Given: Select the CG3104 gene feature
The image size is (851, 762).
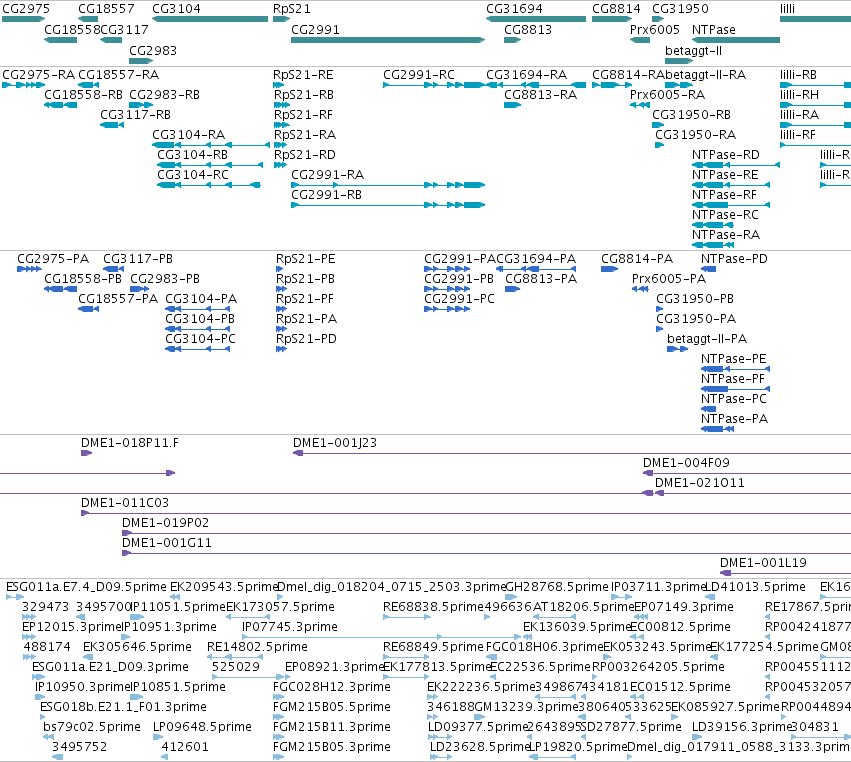Looking at the screenshot, I should point(210,19).
